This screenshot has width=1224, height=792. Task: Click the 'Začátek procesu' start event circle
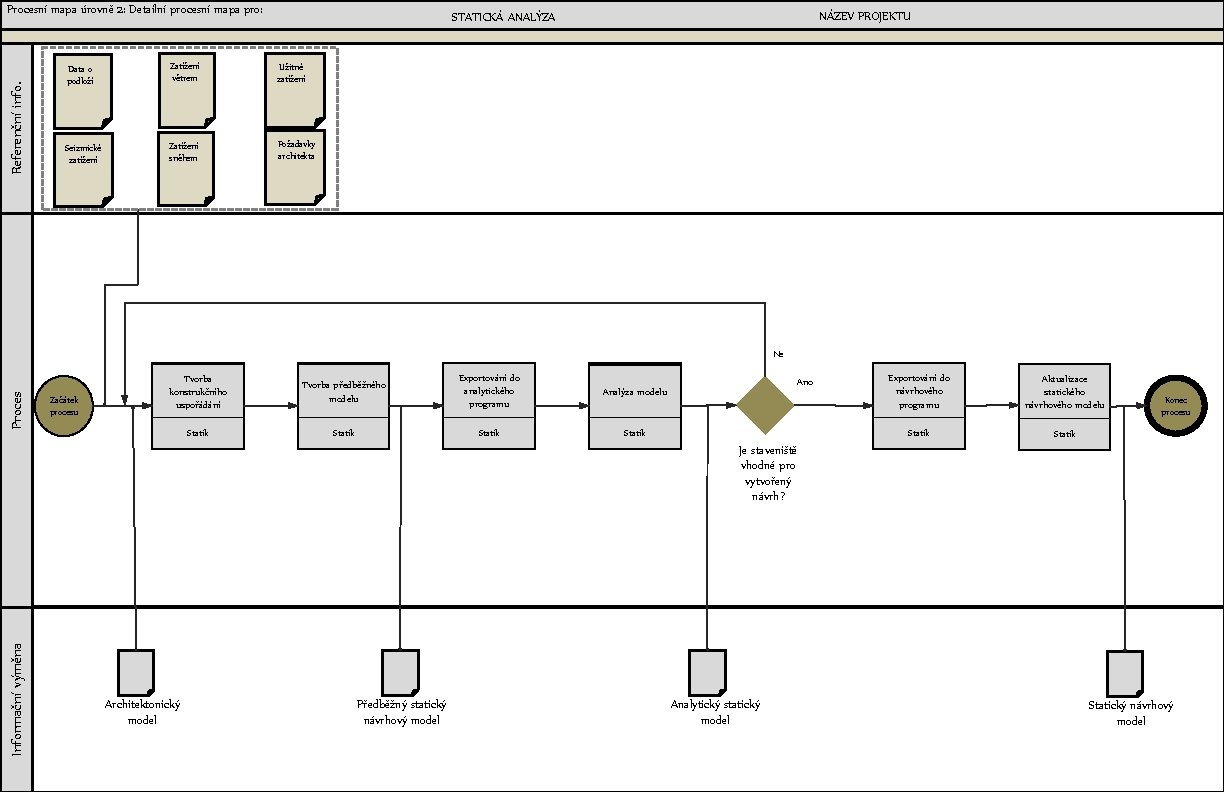(64, 406)
